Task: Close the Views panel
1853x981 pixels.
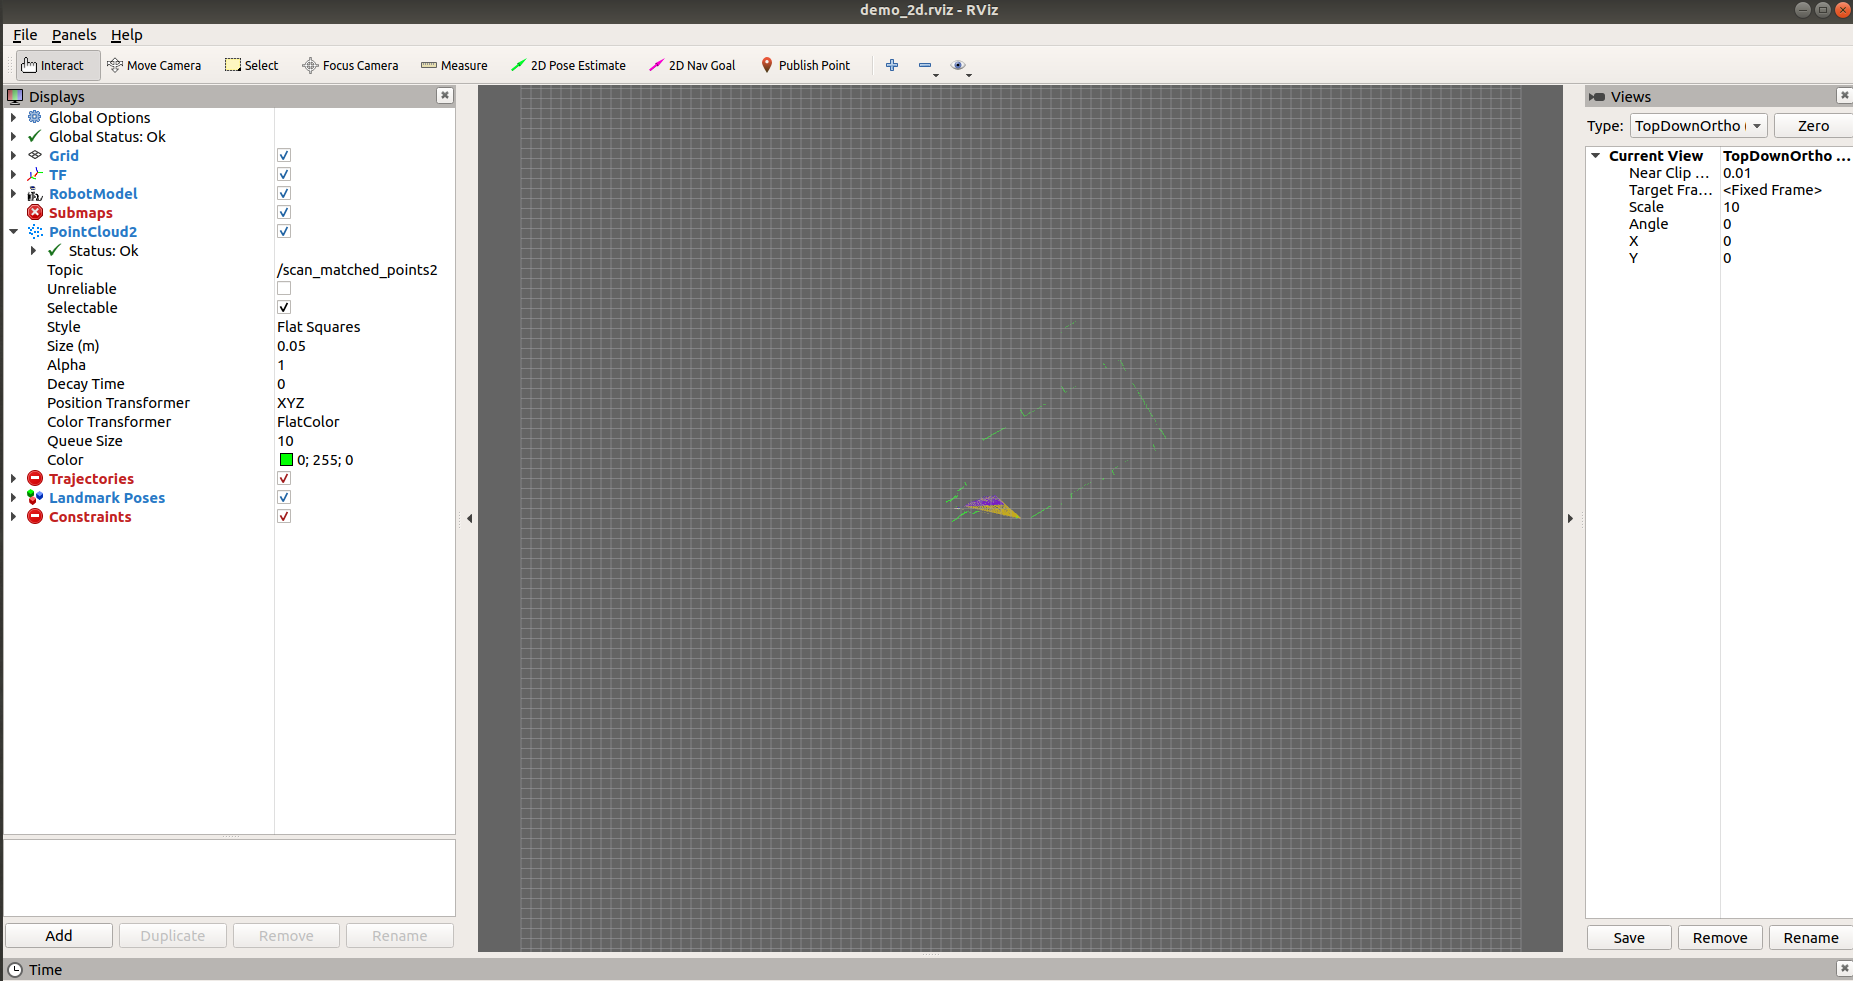Action: coord(1845,95)
